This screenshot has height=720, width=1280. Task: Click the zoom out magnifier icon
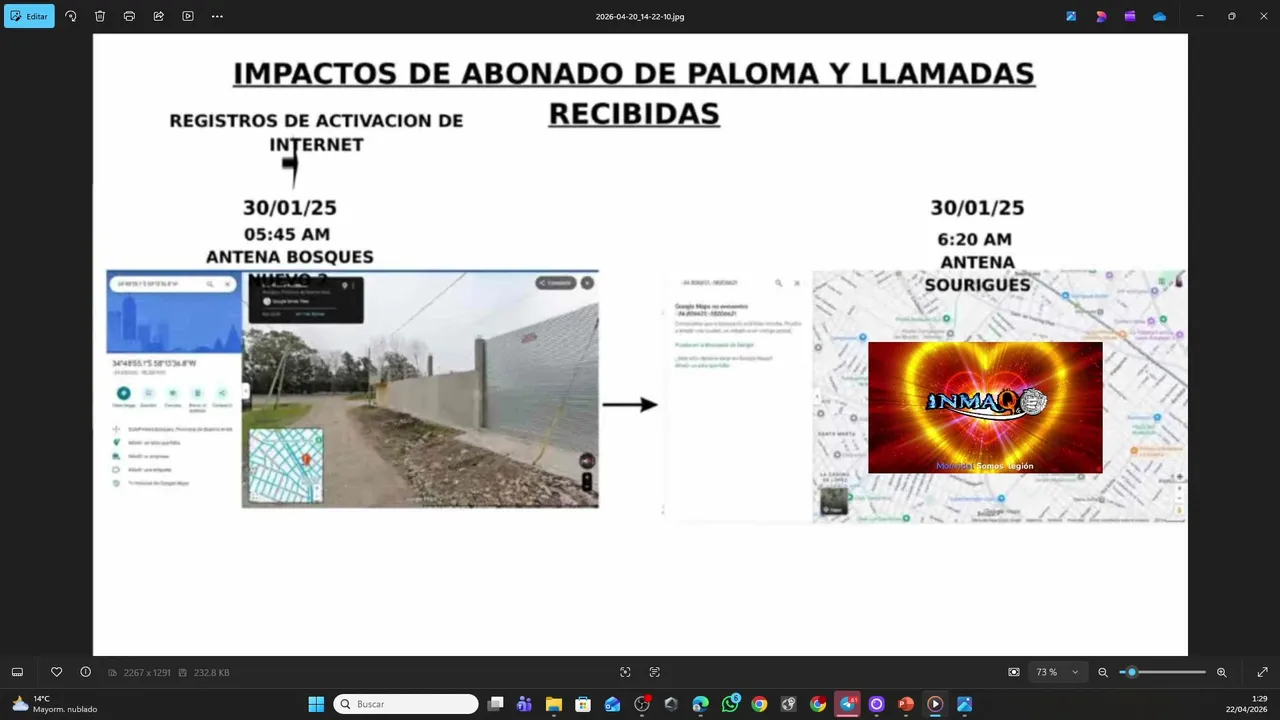[x=1103, y=672]
